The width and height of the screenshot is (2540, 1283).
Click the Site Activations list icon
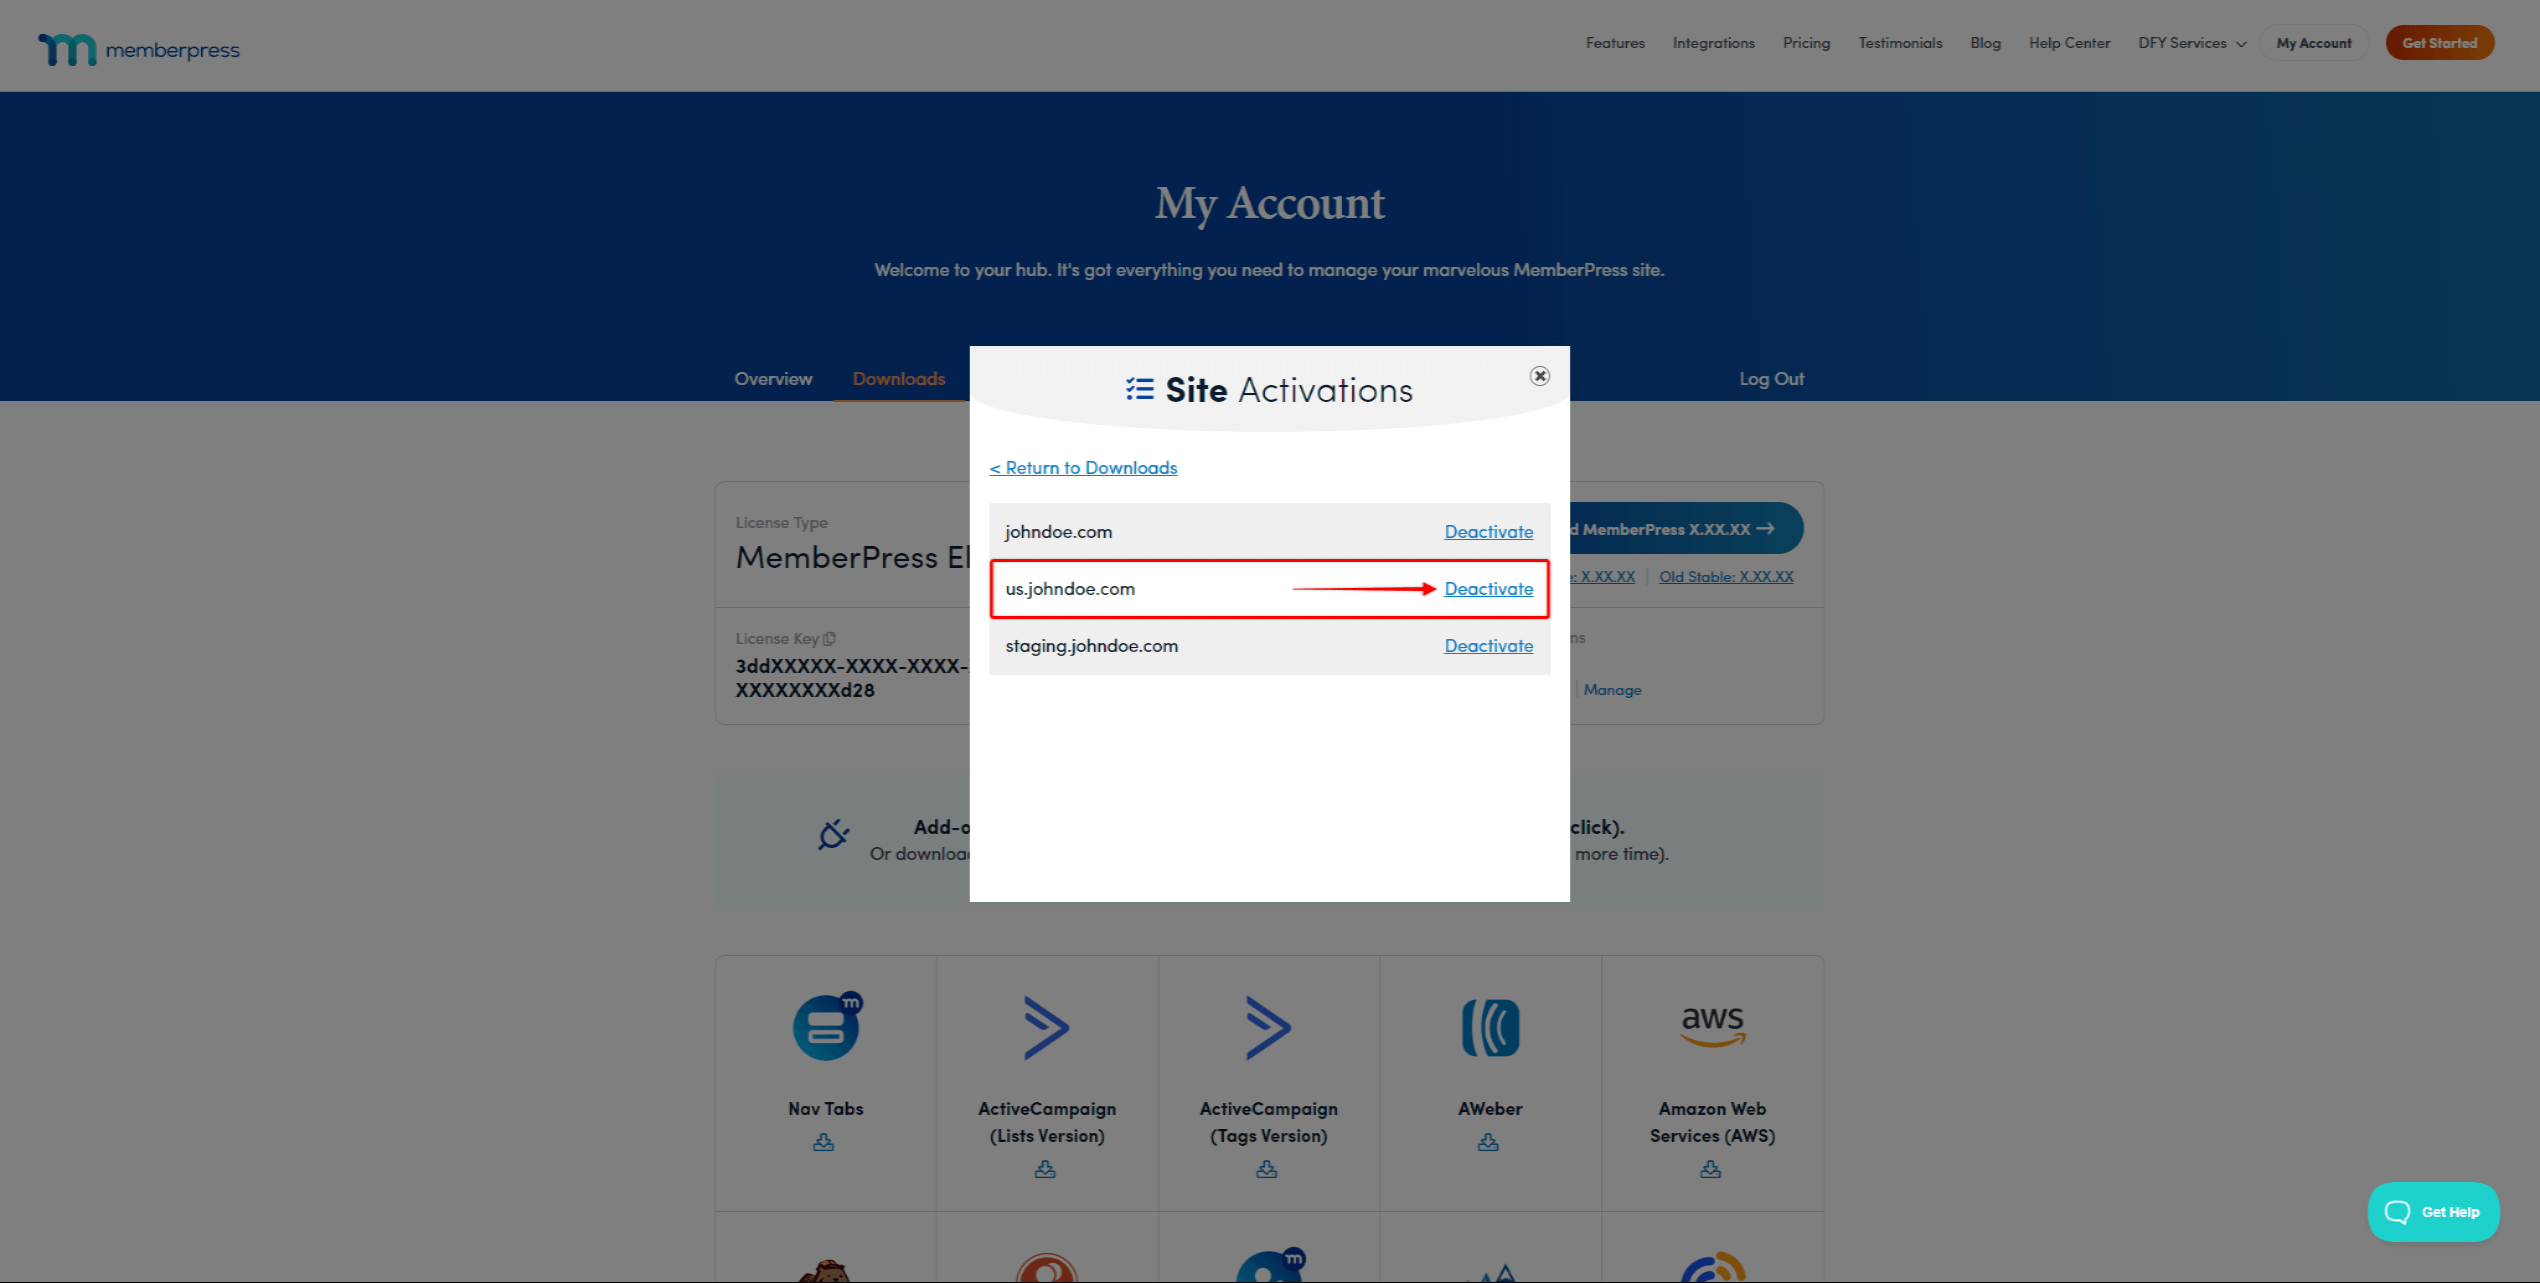(1139, 389)
